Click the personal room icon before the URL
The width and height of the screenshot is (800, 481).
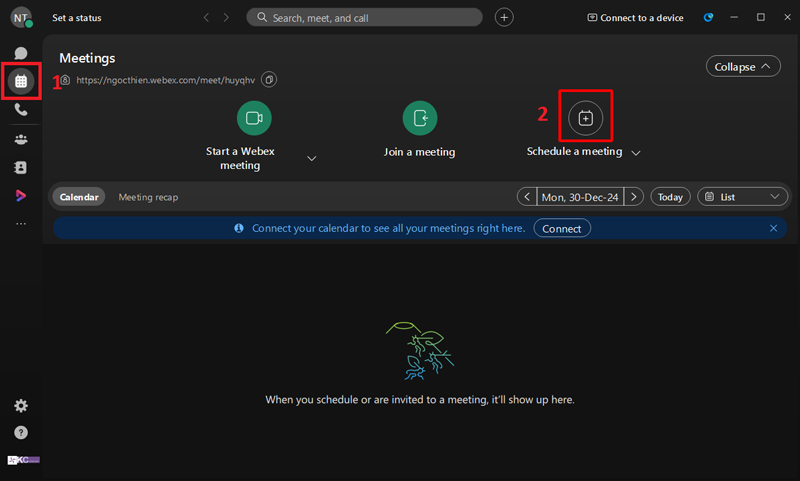pos(65,80)
